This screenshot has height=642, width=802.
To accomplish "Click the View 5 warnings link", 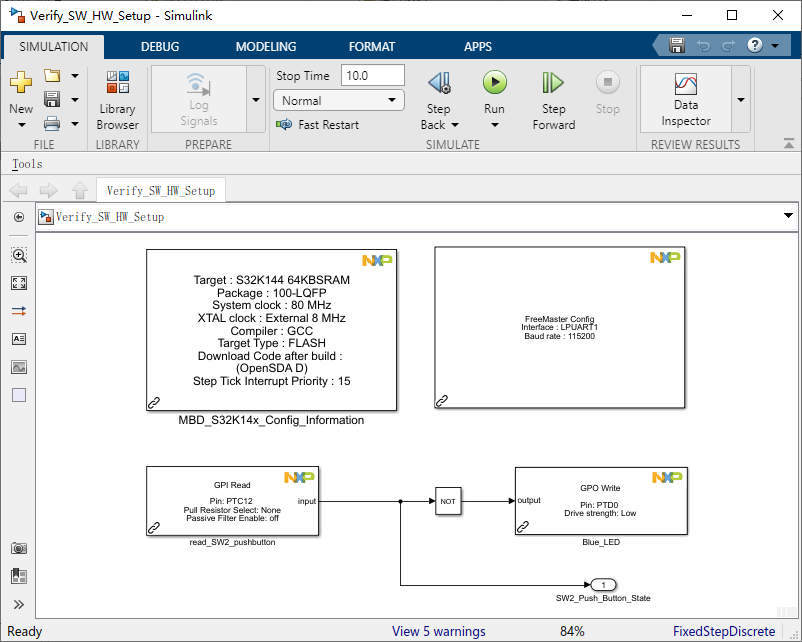I will [x=438, y=631].
